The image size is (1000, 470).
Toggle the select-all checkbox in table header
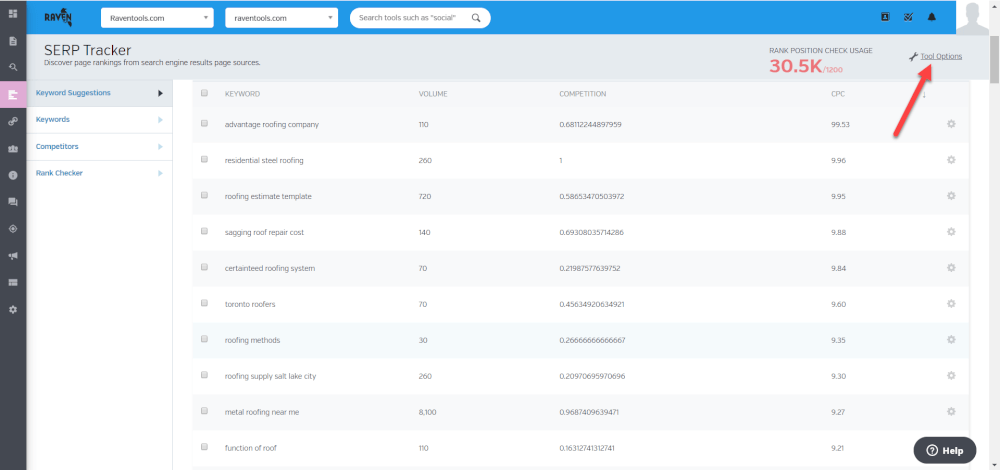click(x=205, y=93)
